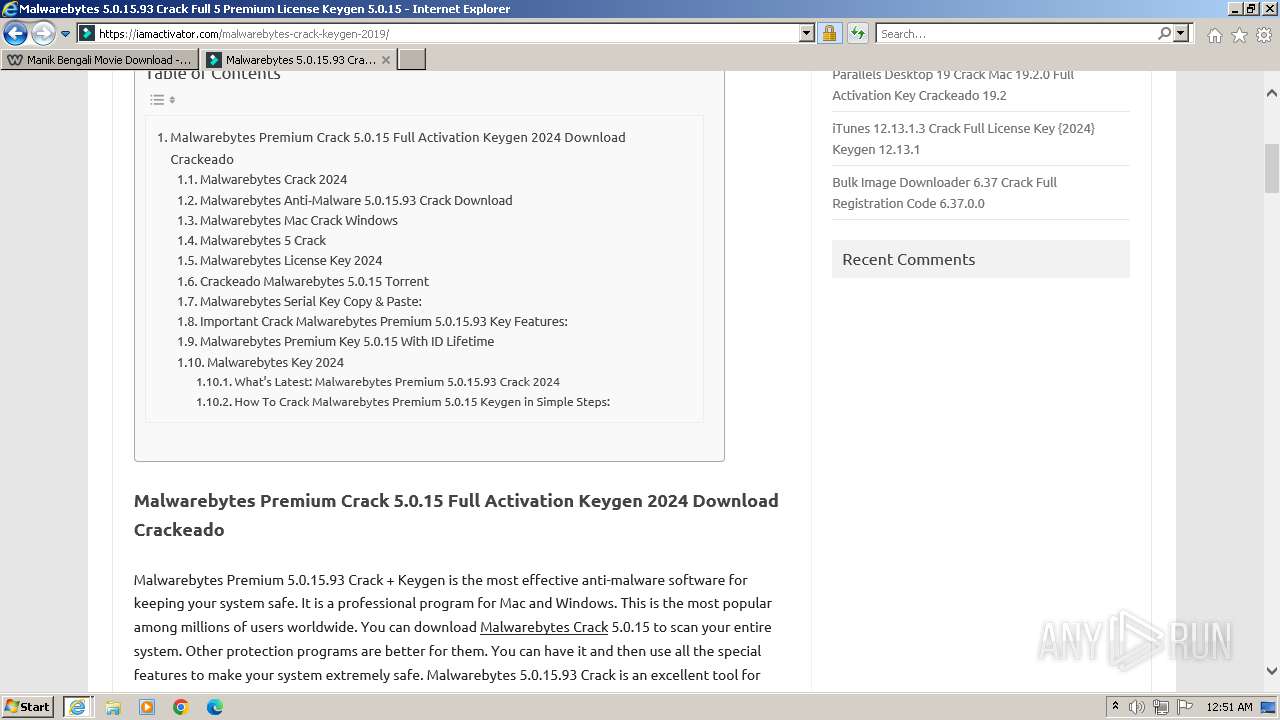1280x720 pixels.
Task: Click the 12:51 AM clock
Action: click(x=1229, y=707)
